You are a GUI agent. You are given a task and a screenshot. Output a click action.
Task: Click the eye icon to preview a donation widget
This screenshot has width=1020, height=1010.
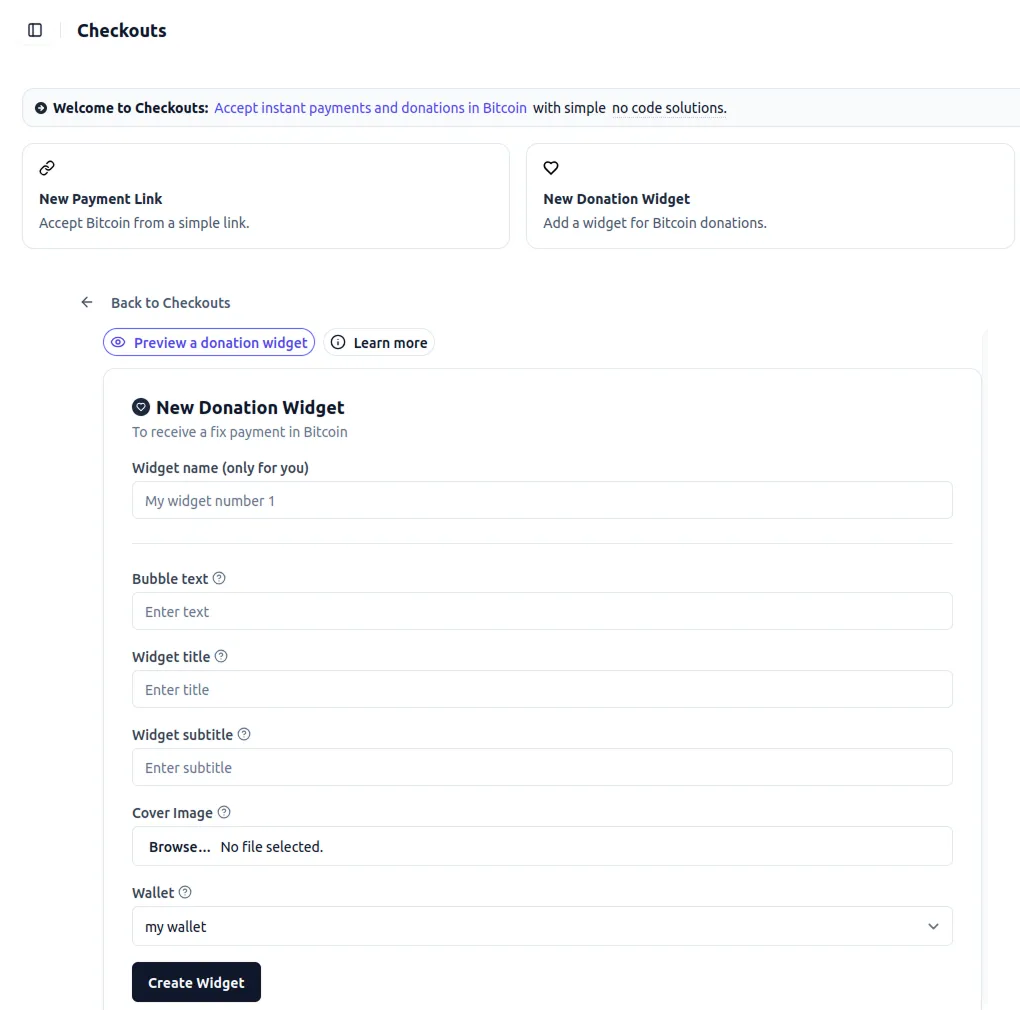click(120, 342)
